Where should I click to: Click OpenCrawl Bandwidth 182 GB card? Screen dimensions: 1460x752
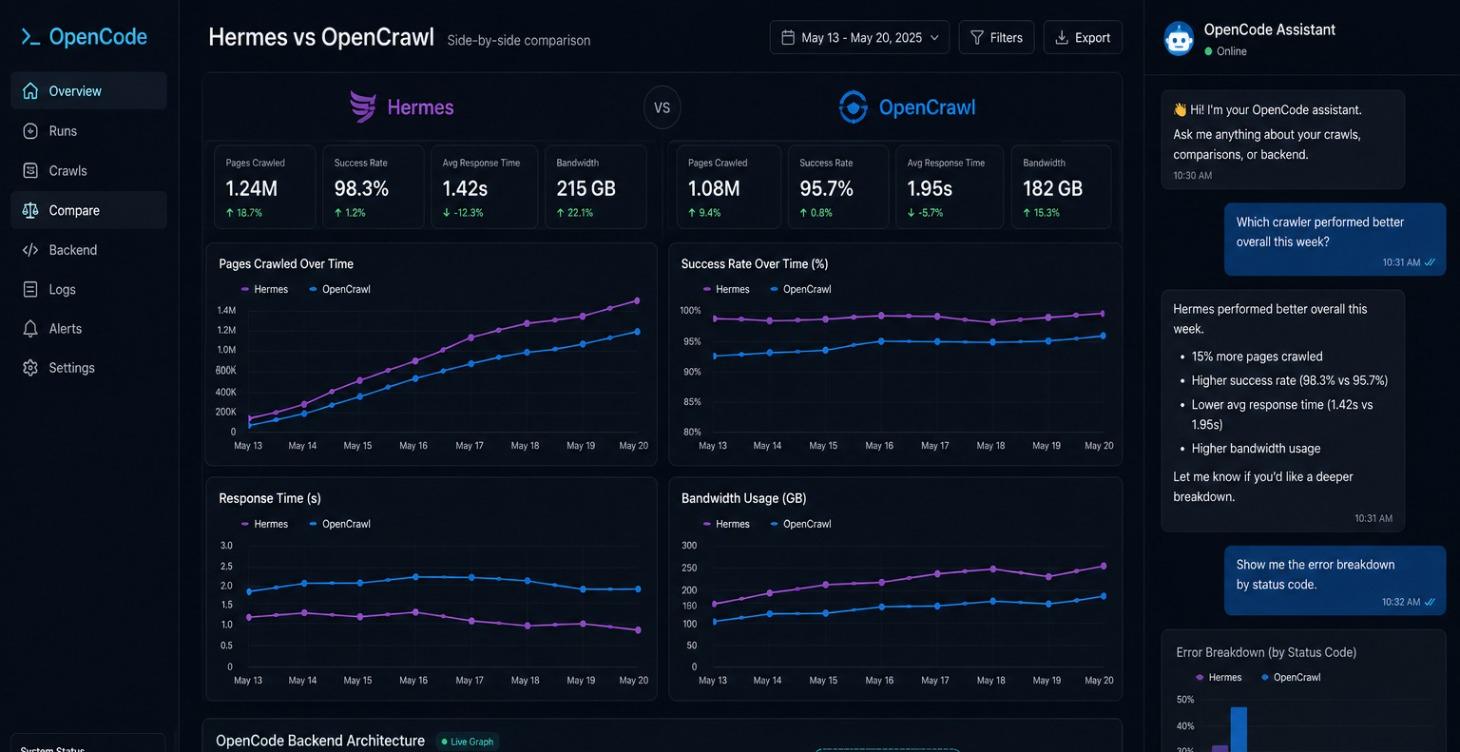[x=1061, y=187]
